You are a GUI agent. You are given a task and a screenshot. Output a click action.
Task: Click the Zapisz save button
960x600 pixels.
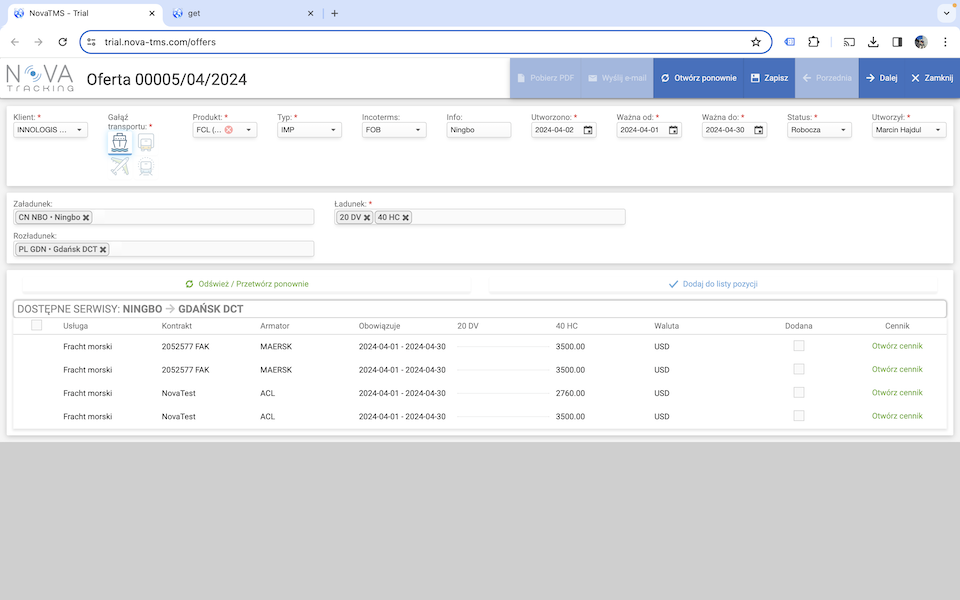pyautogui.click(x=769, y=78)
